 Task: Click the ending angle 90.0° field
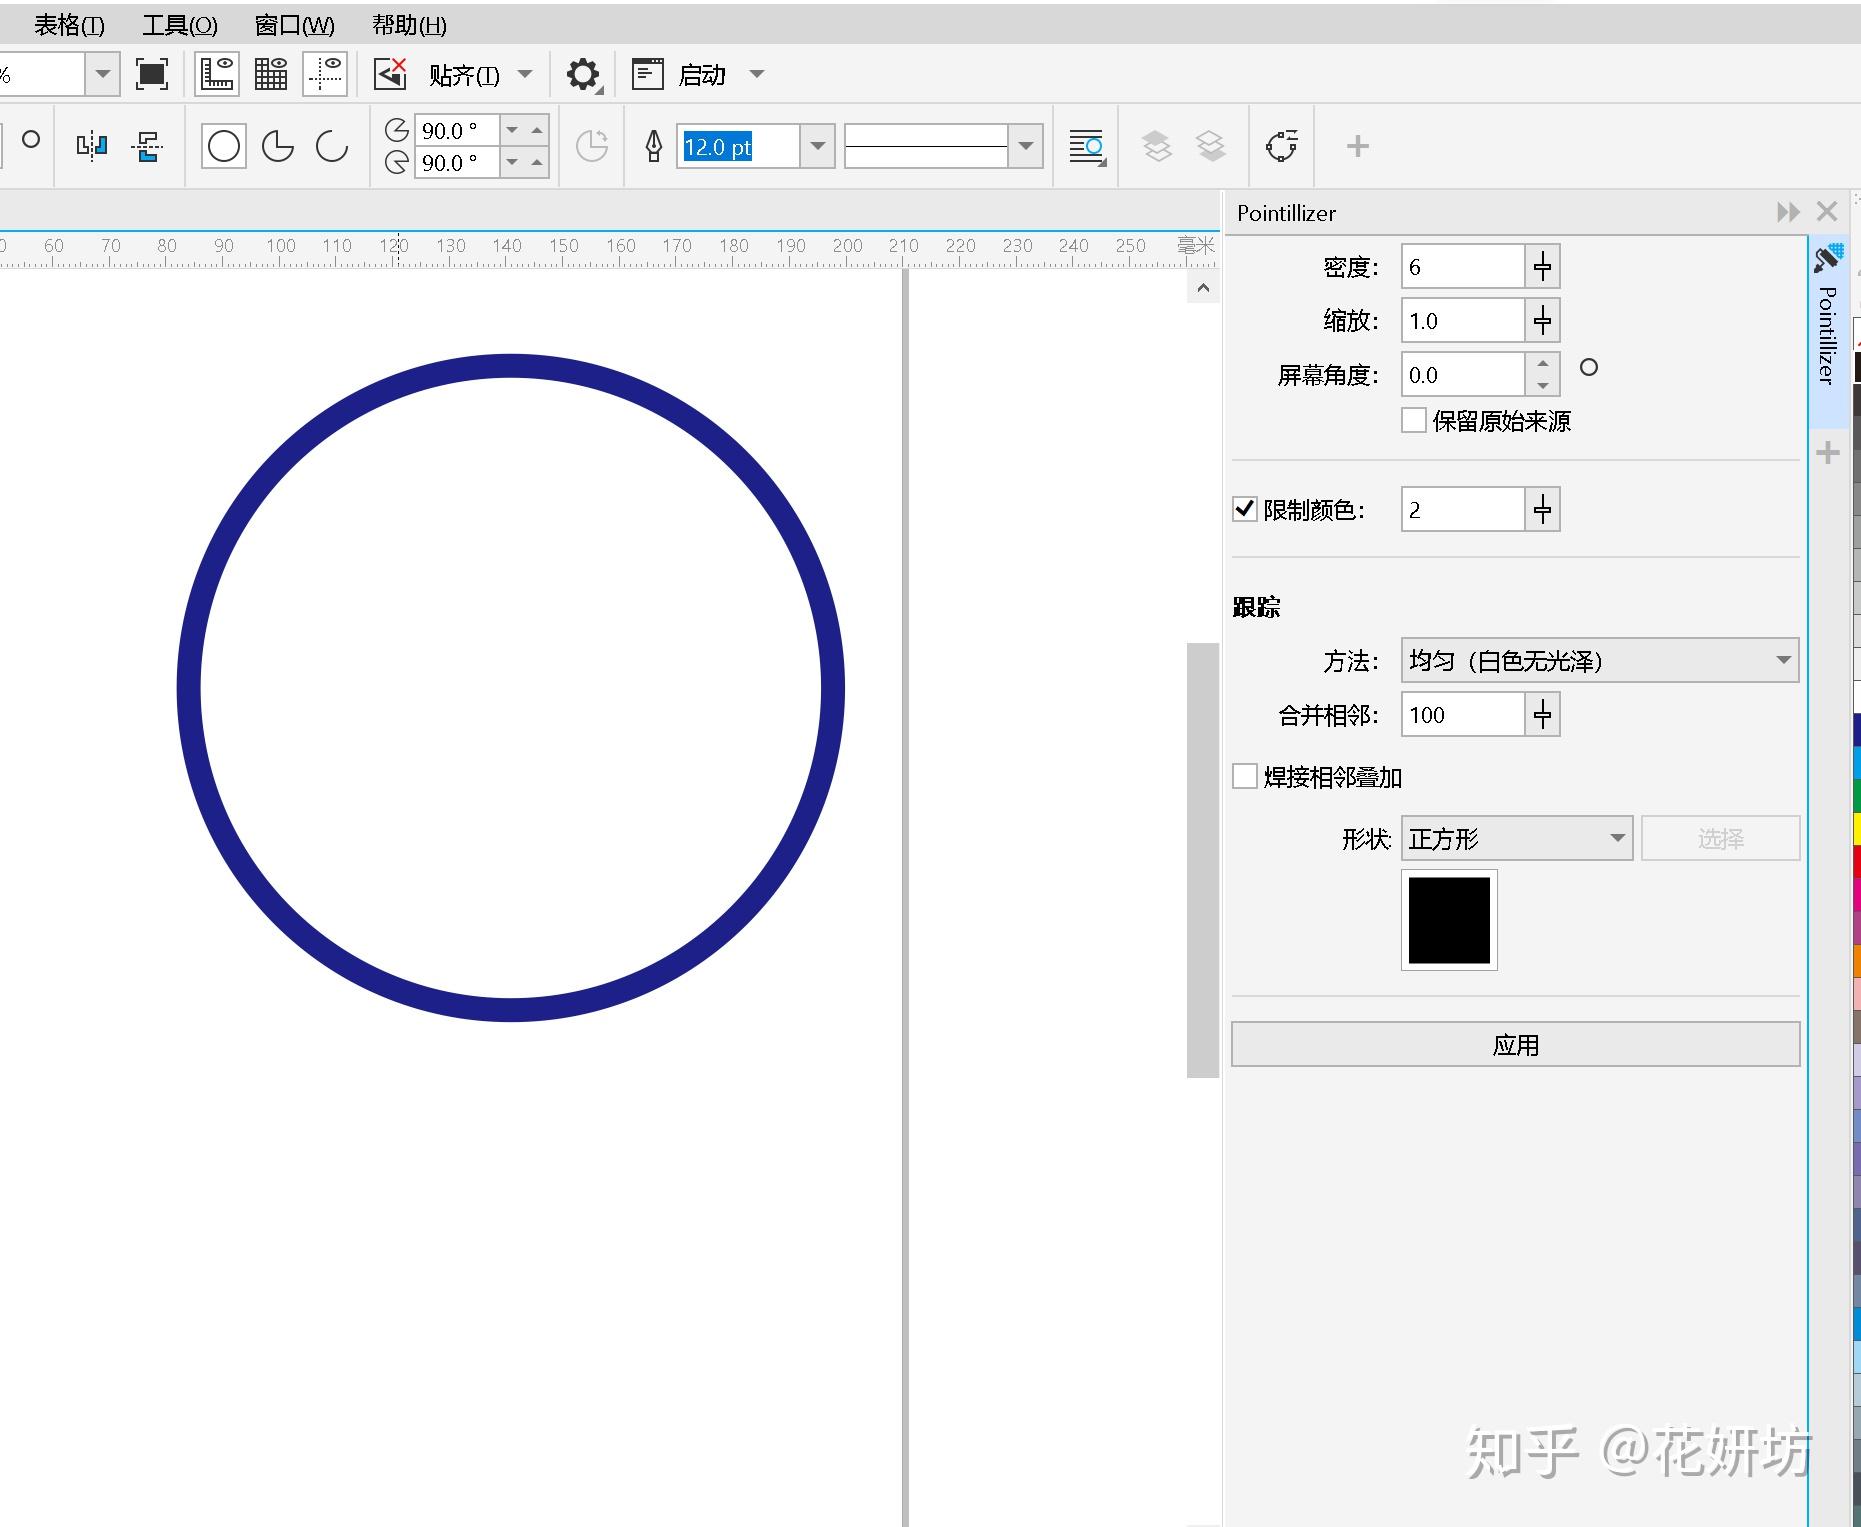[x=456, y=162]
